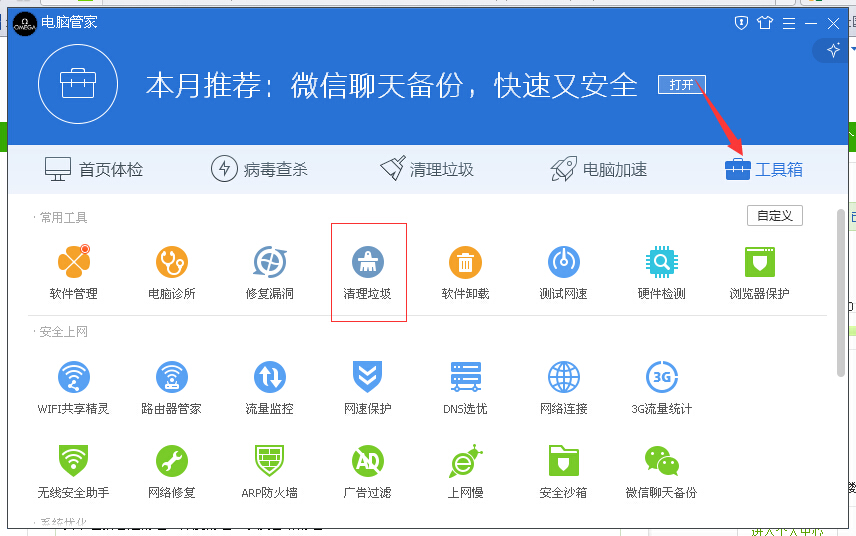856x536 pixels.
Task: Open the 硬件检测 chip icon
Action: [x=662, y=262]
